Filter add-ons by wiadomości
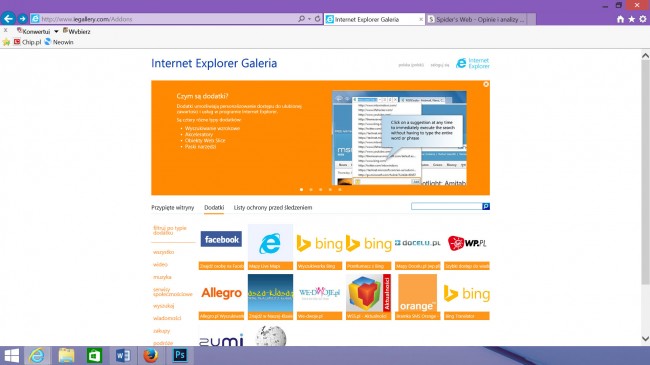 (167, 318)
